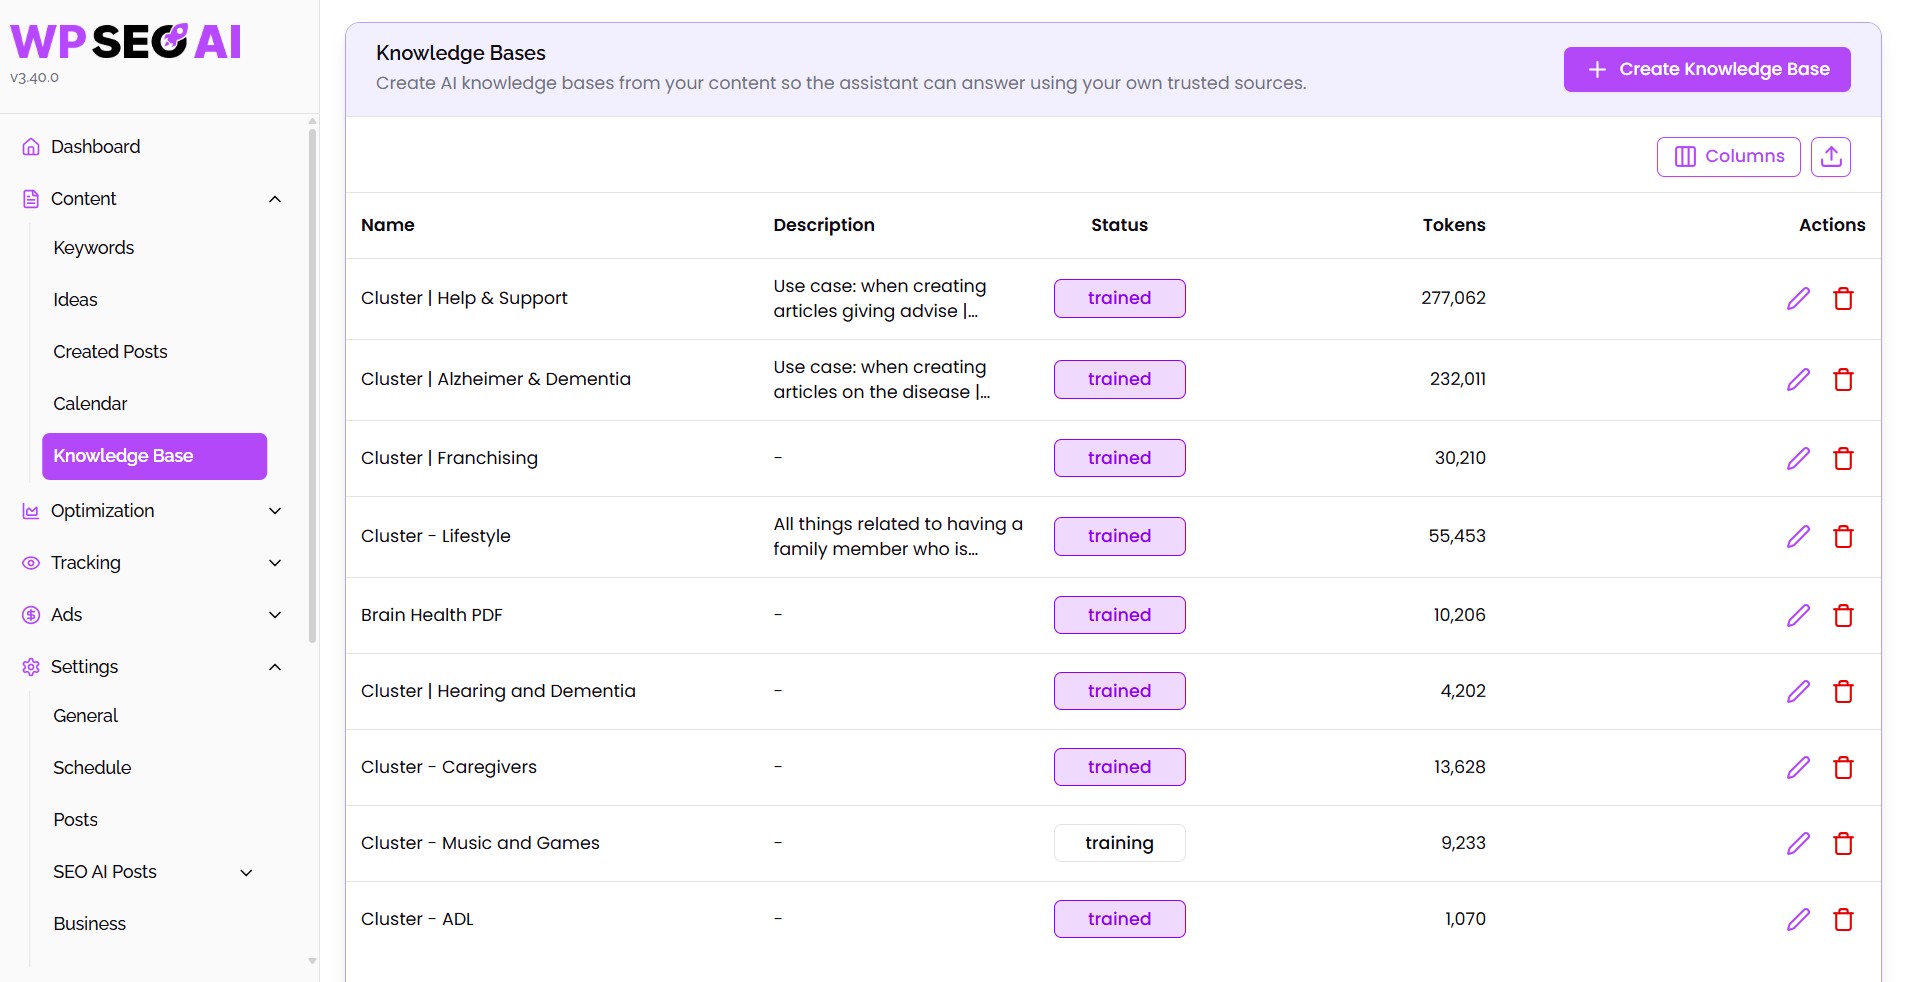Click the trained badge for Brain Health PDF
The width and height of the screenshot is (1906, 982).
point(1119,615)
